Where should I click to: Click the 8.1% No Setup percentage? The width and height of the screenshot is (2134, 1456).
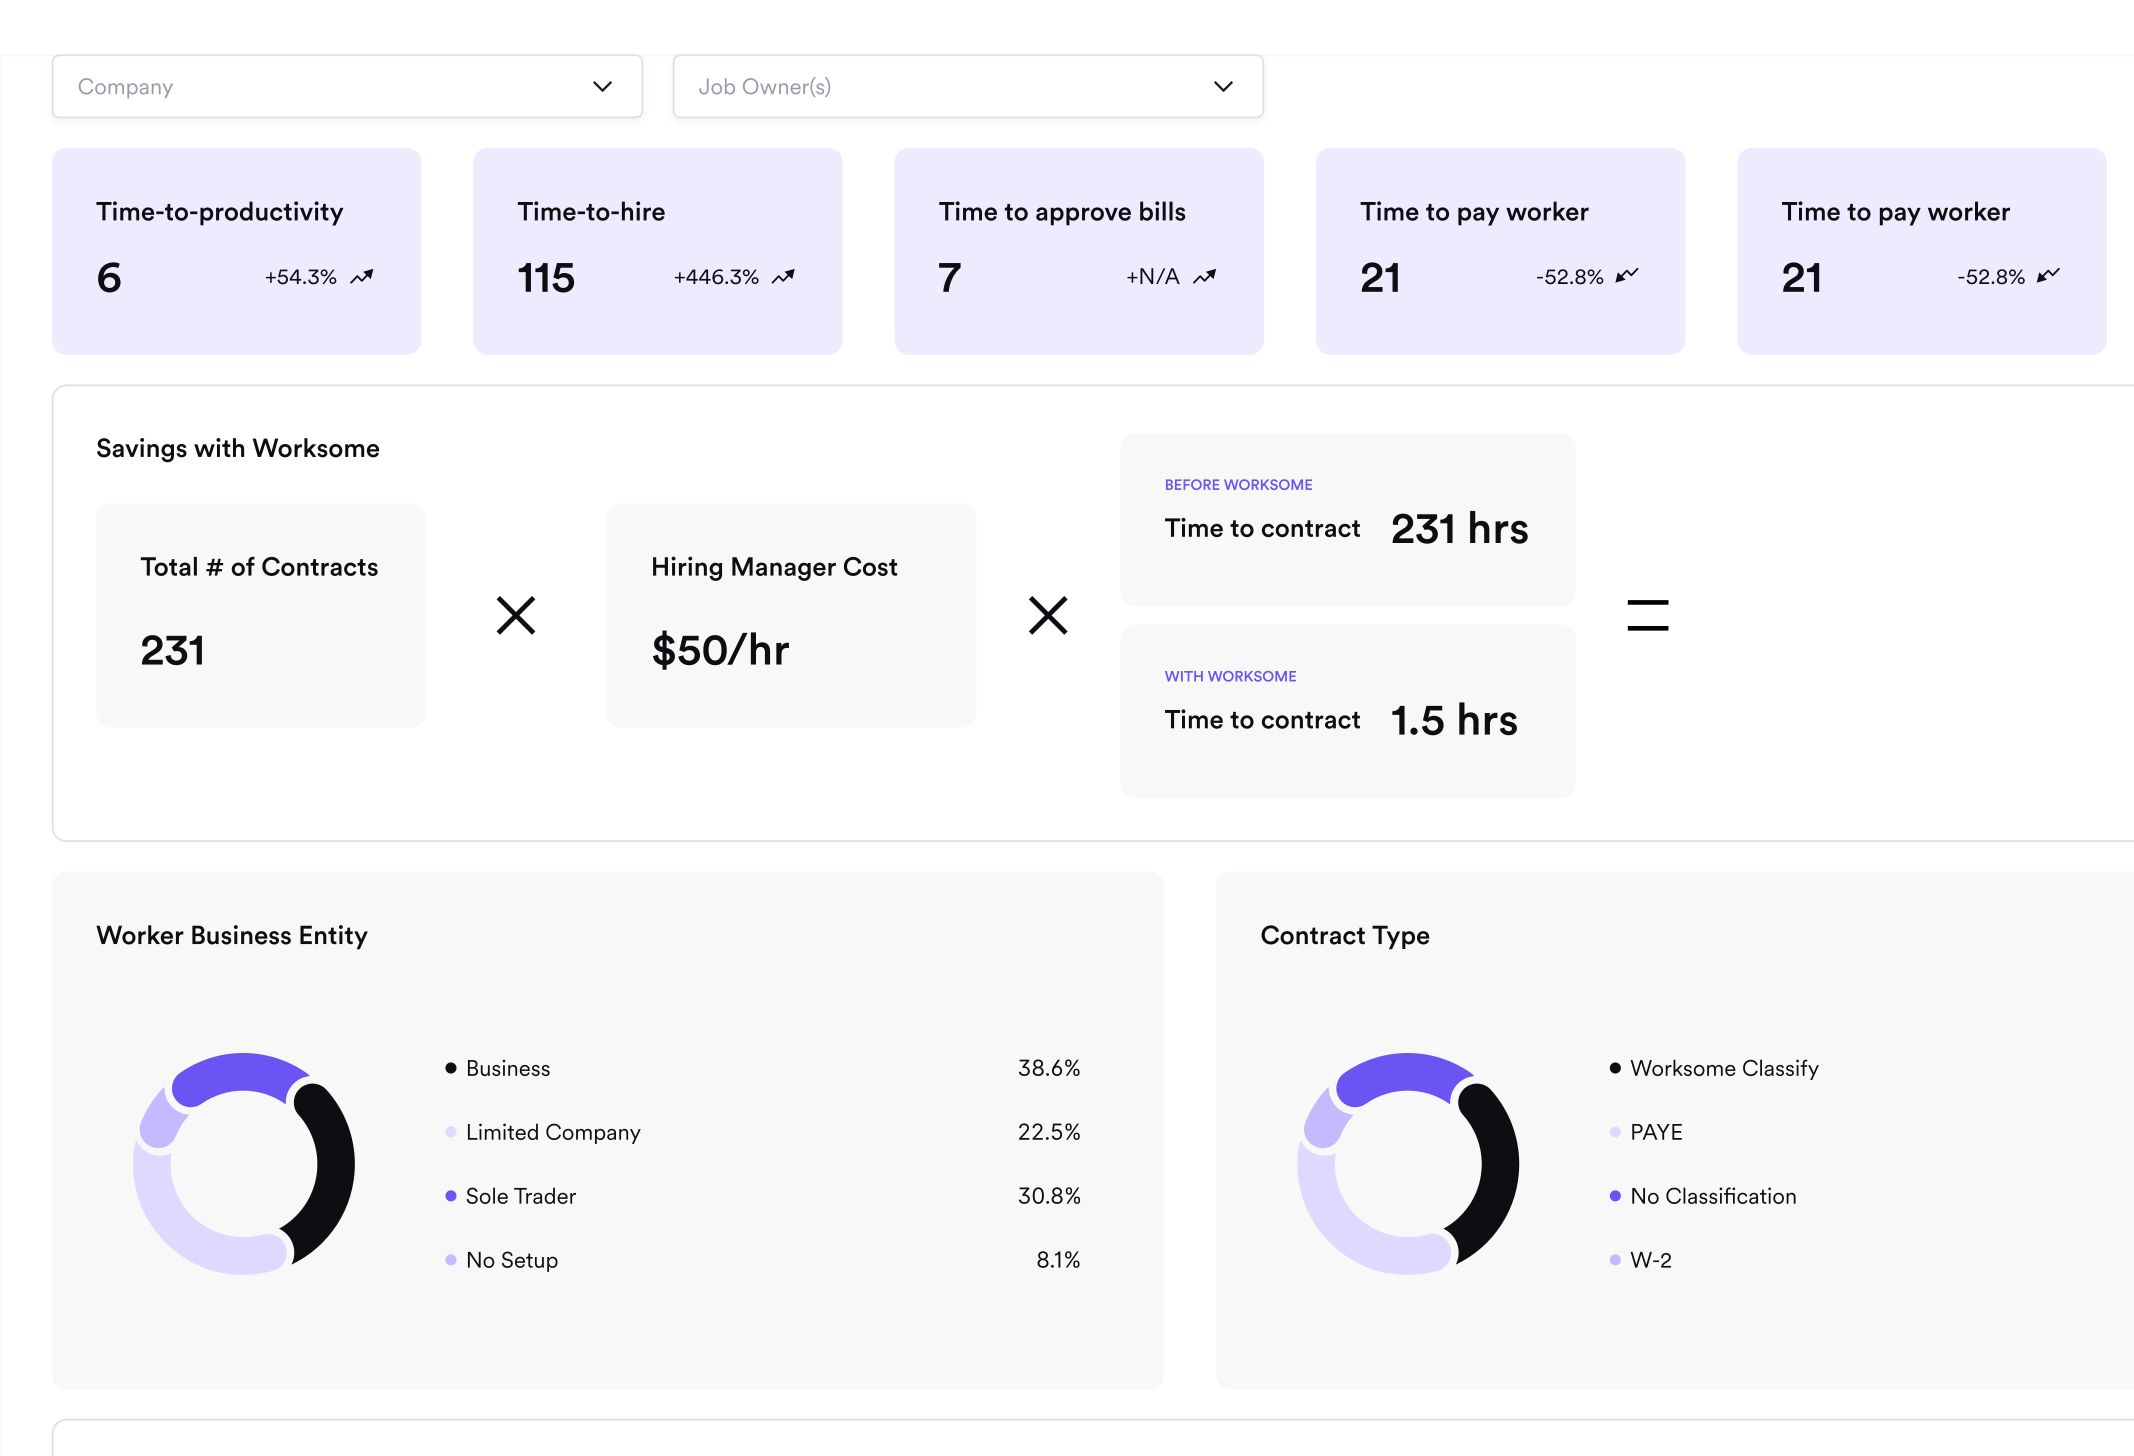[1058, 1260]
